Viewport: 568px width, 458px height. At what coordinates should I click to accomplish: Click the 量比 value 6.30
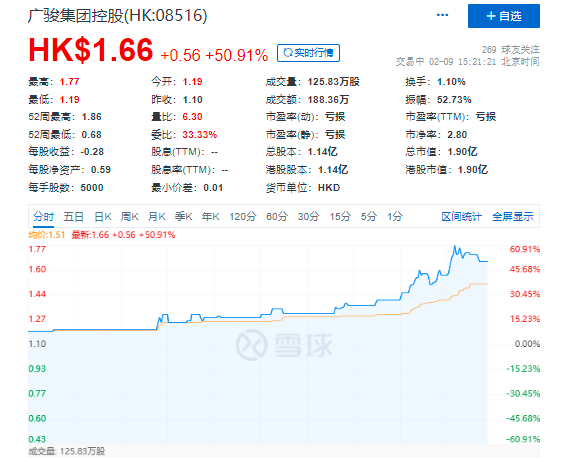pyautogui.click(x=192, y=117)
